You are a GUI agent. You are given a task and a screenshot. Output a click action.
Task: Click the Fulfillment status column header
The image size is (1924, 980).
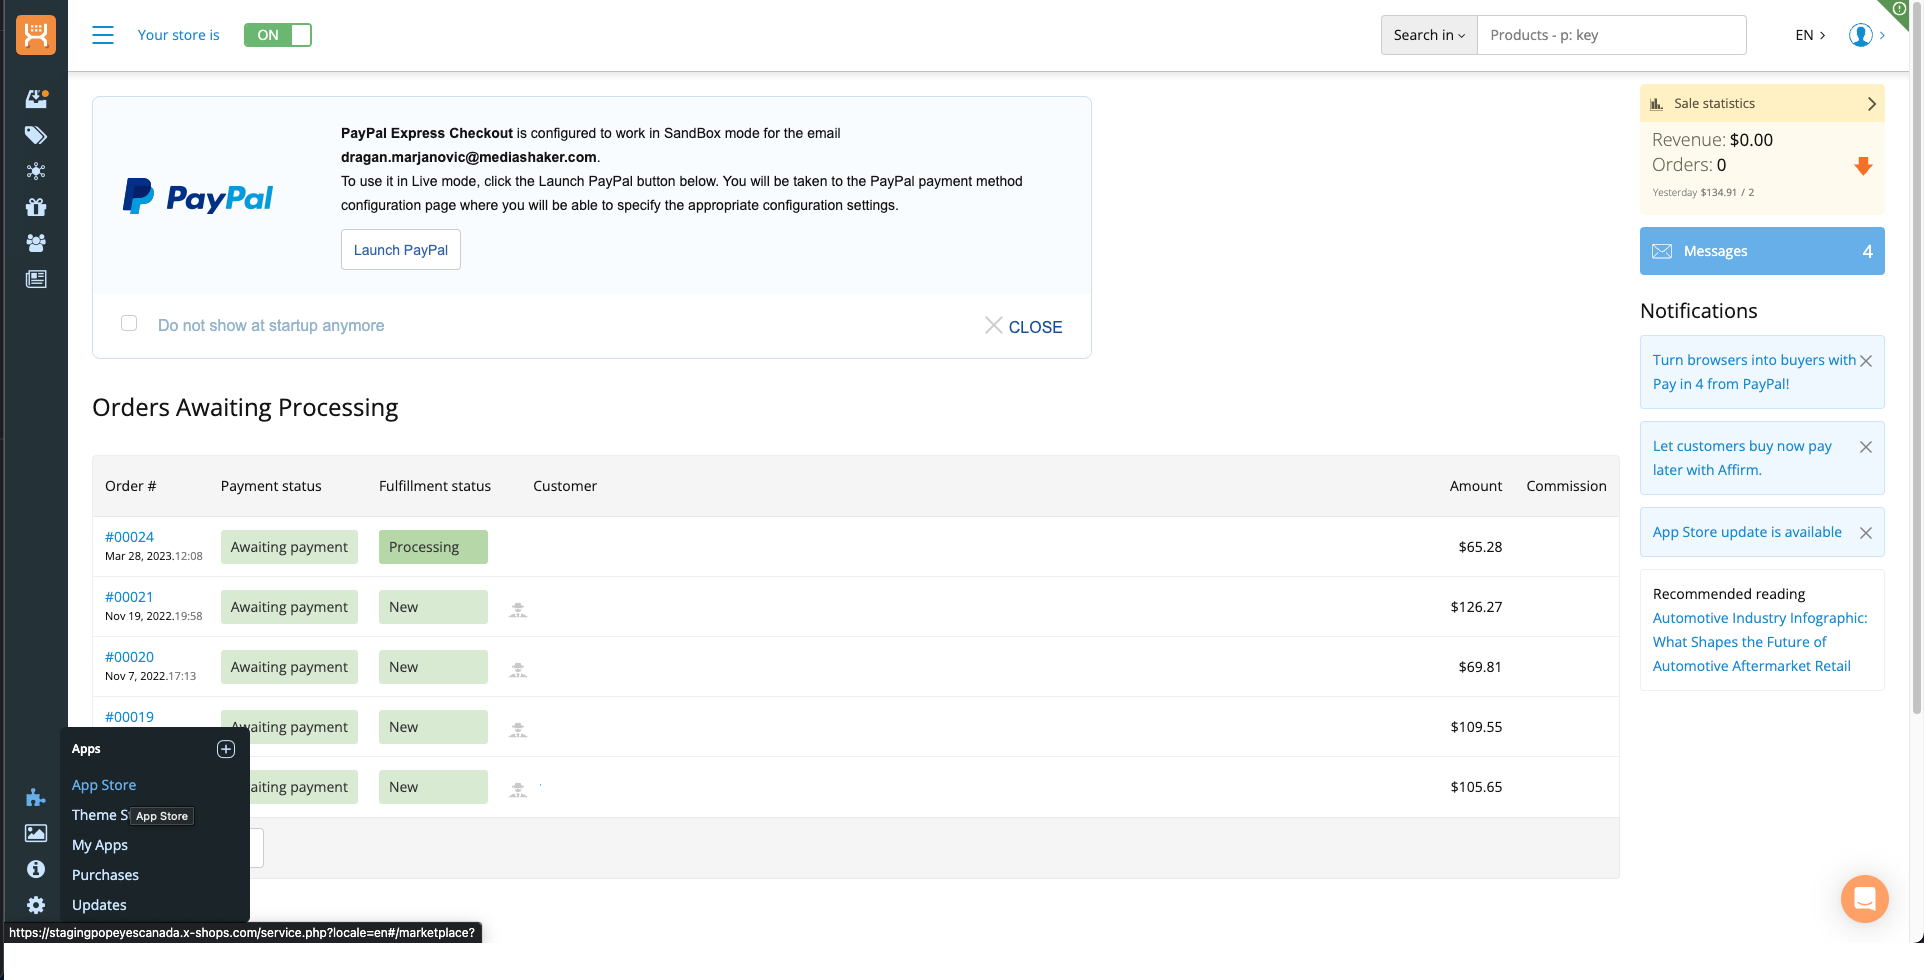click(x=435, y=486)
